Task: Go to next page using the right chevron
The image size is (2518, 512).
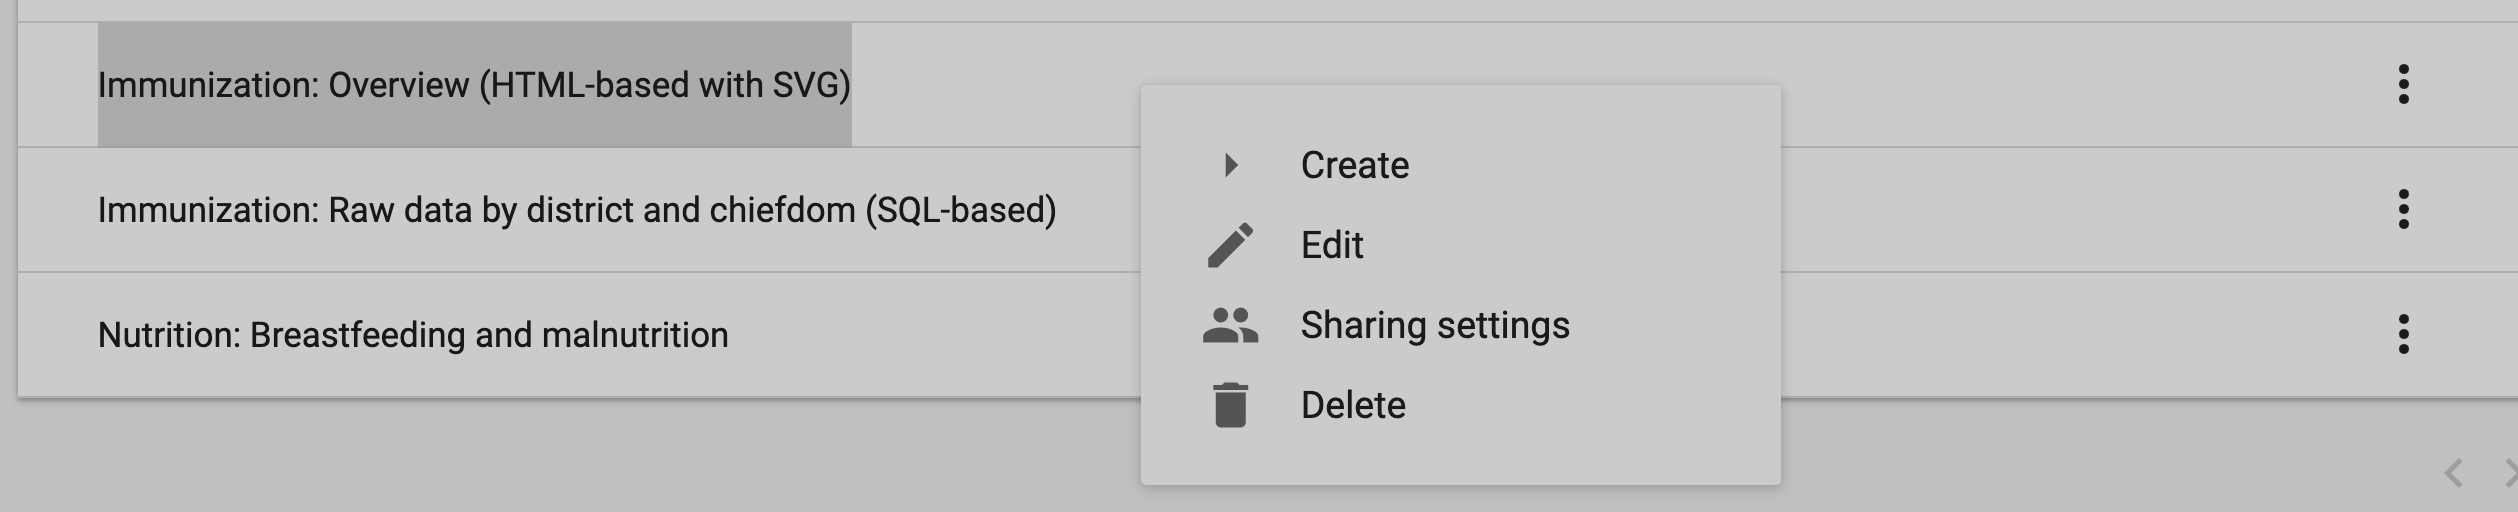Action: [2508, 473]
